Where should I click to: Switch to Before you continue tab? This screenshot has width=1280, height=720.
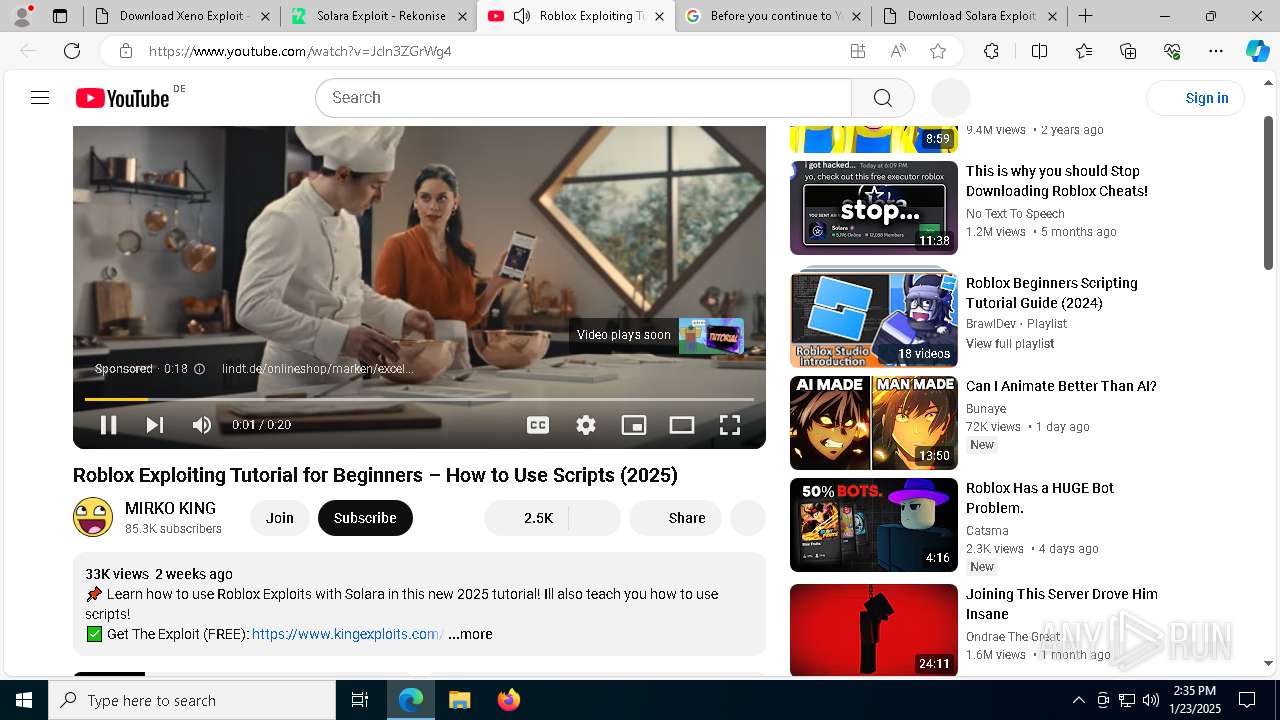coord(772,16)
